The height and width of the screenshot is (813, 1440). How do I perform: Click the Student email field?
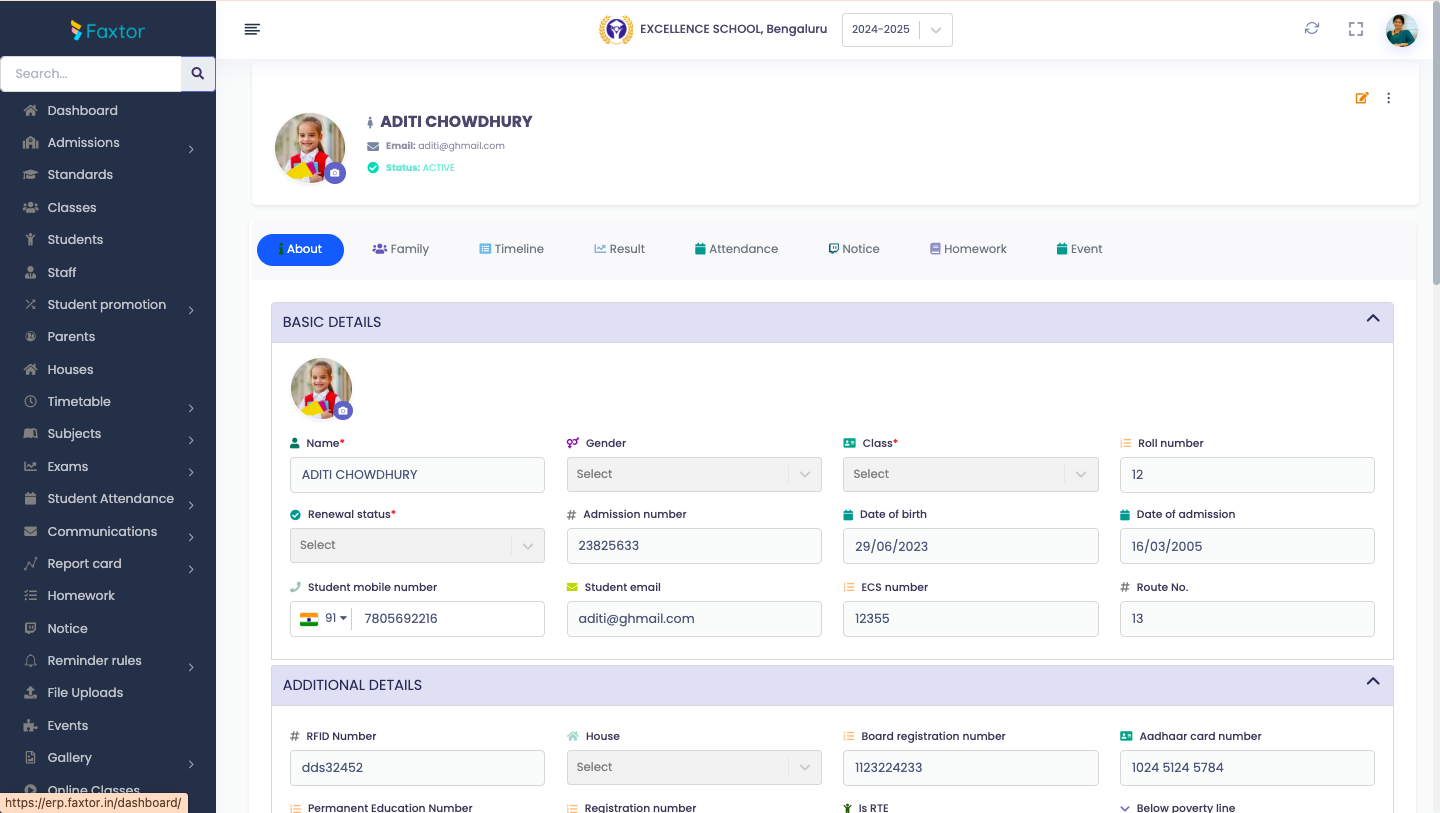pos(694,619)
